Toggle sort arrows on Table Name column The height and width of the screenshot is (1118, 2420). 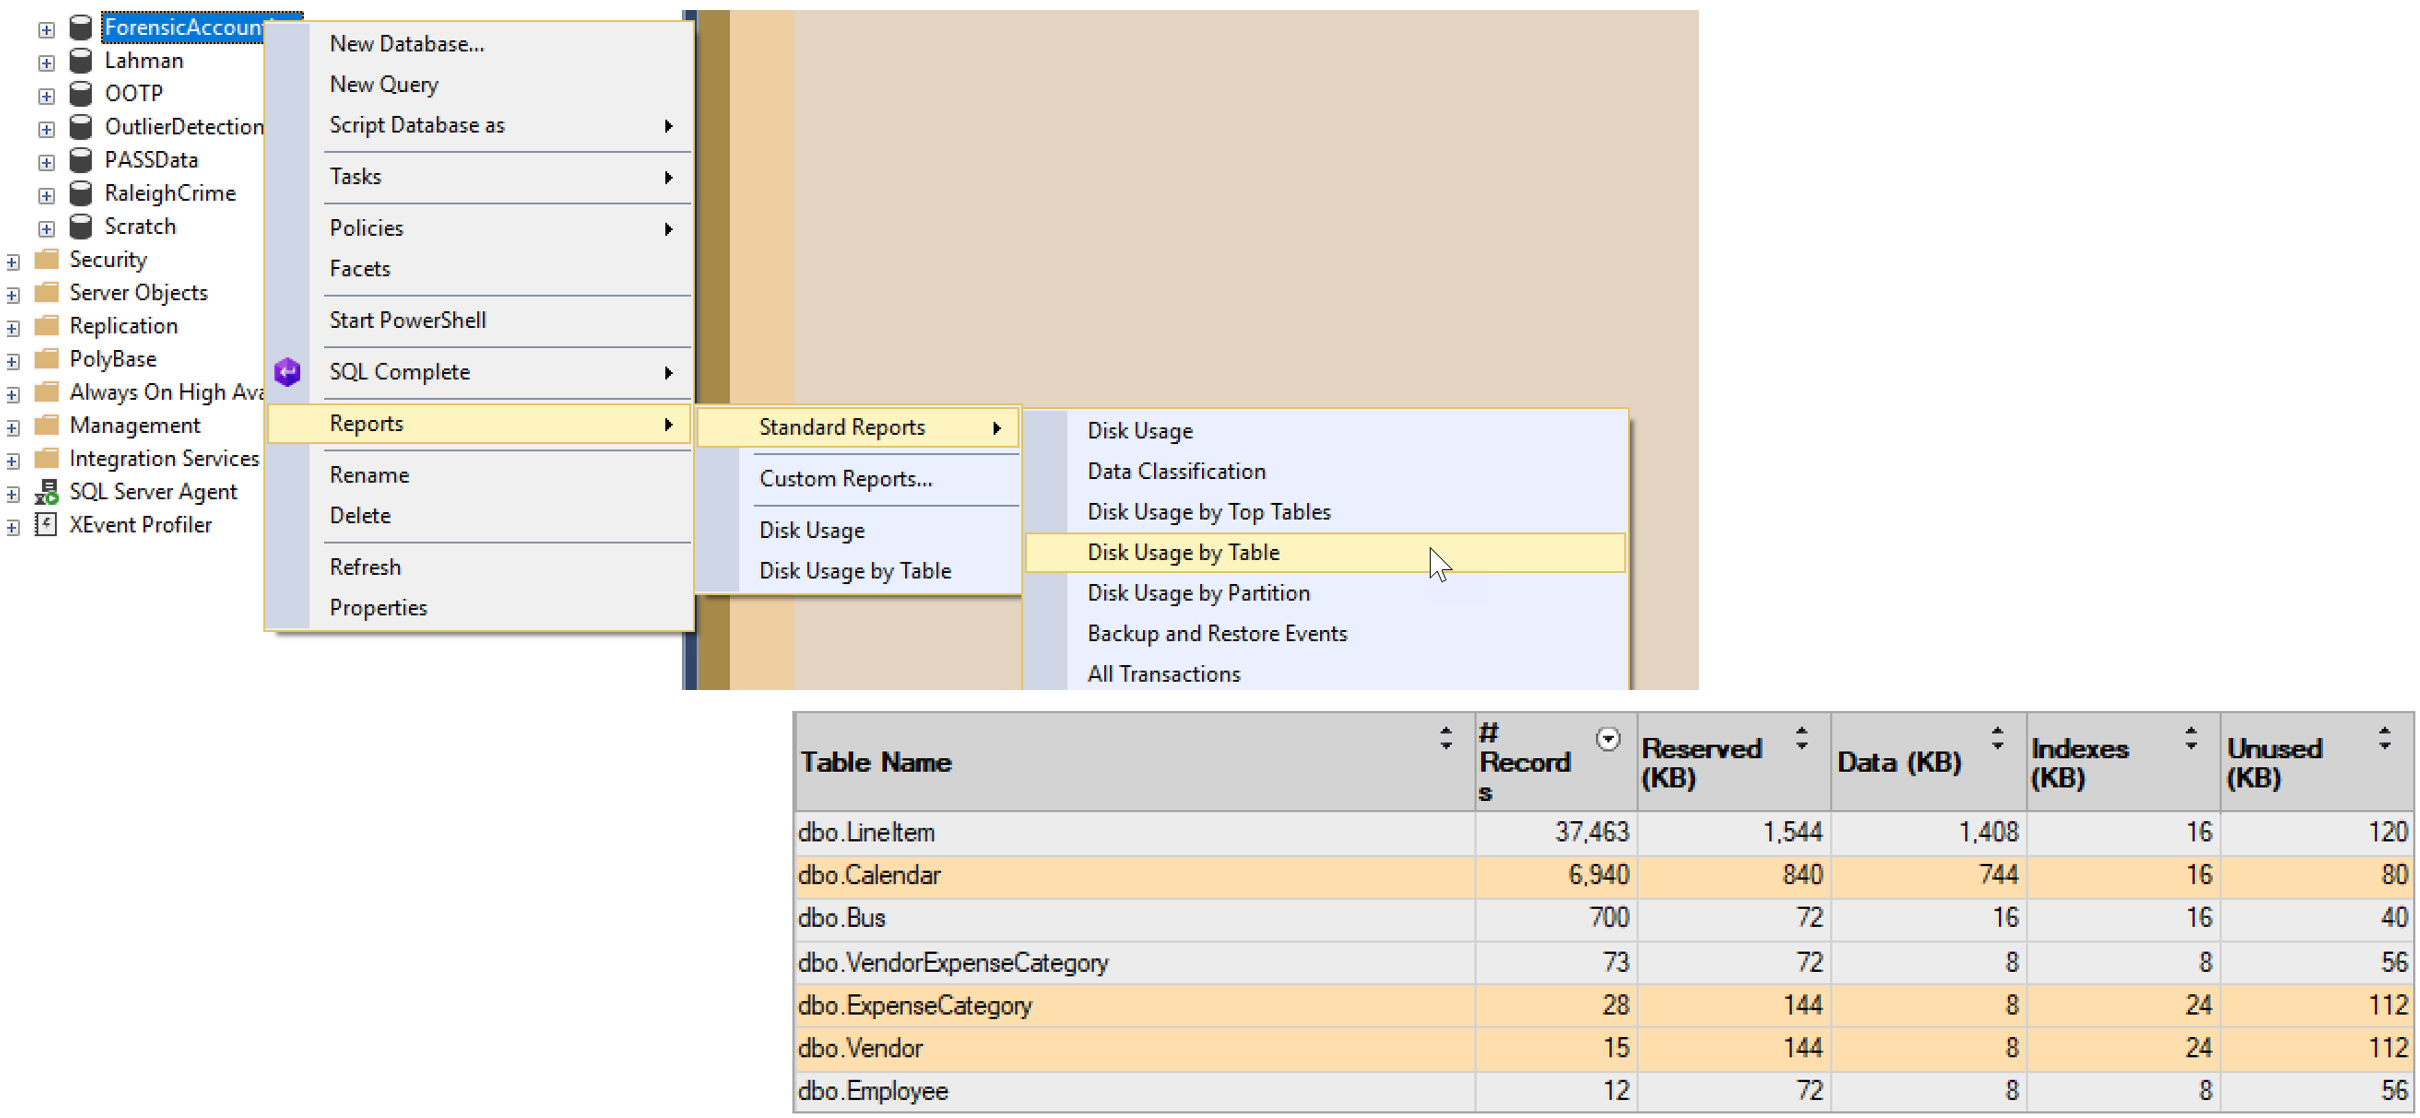click(1445, 739)
